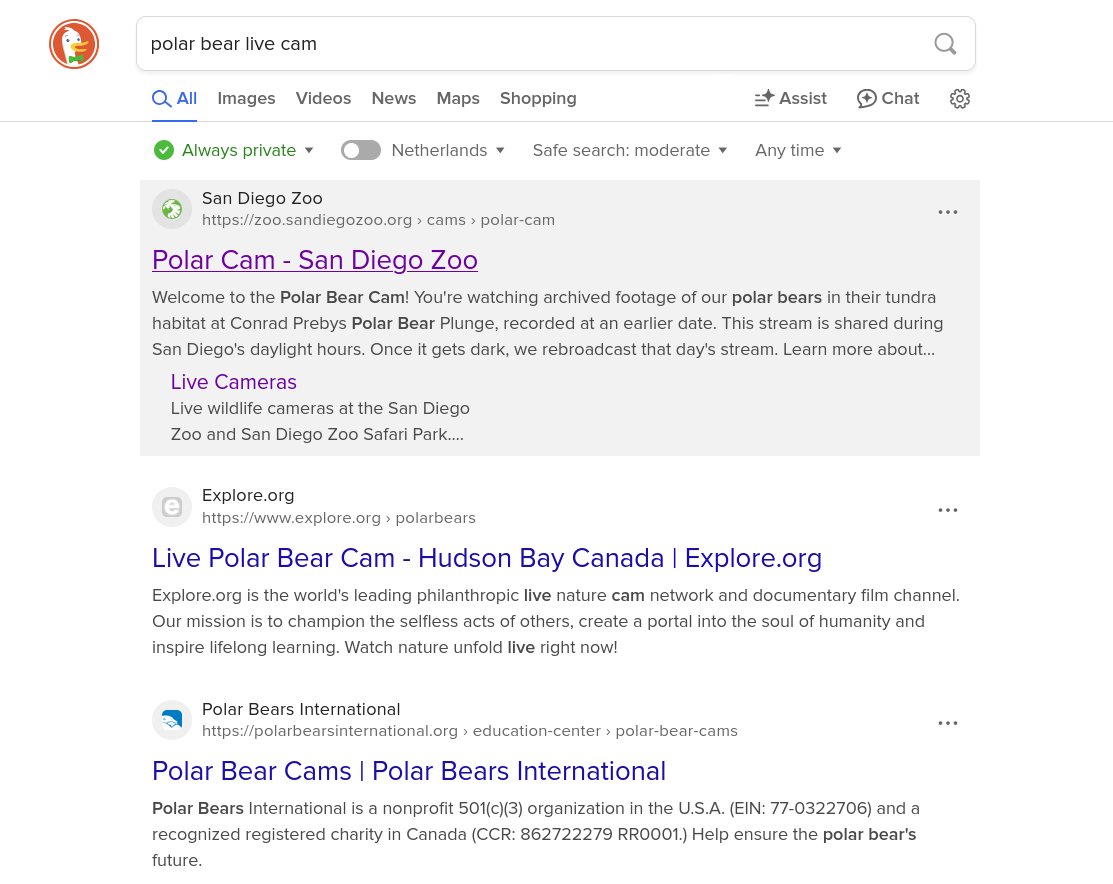Switch to the Images tab

click(246, 99)
